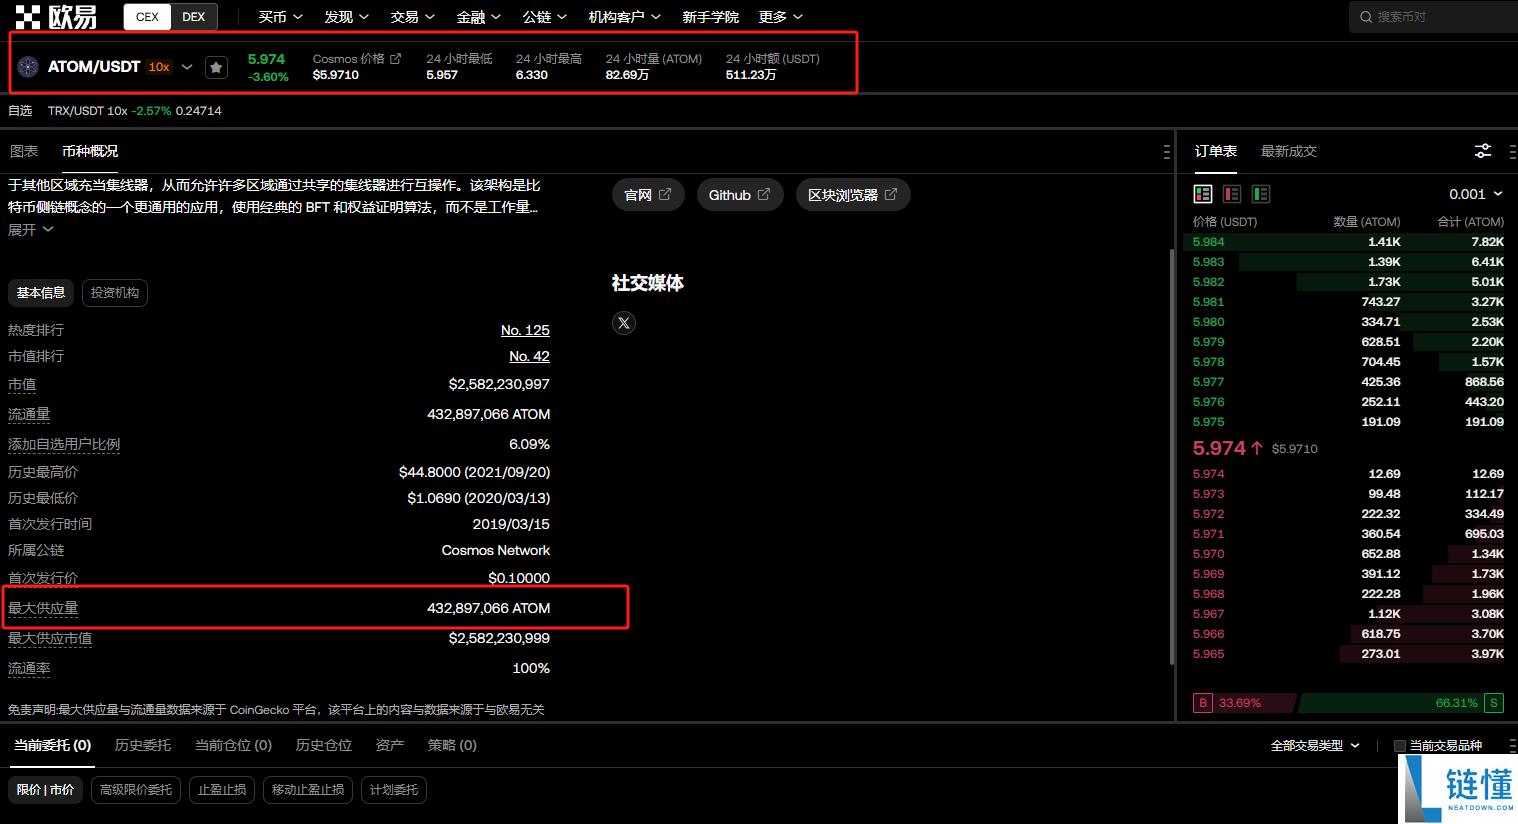1518x824 pixels.
Task: Select 止盈止损 filter
Action: 222,790
